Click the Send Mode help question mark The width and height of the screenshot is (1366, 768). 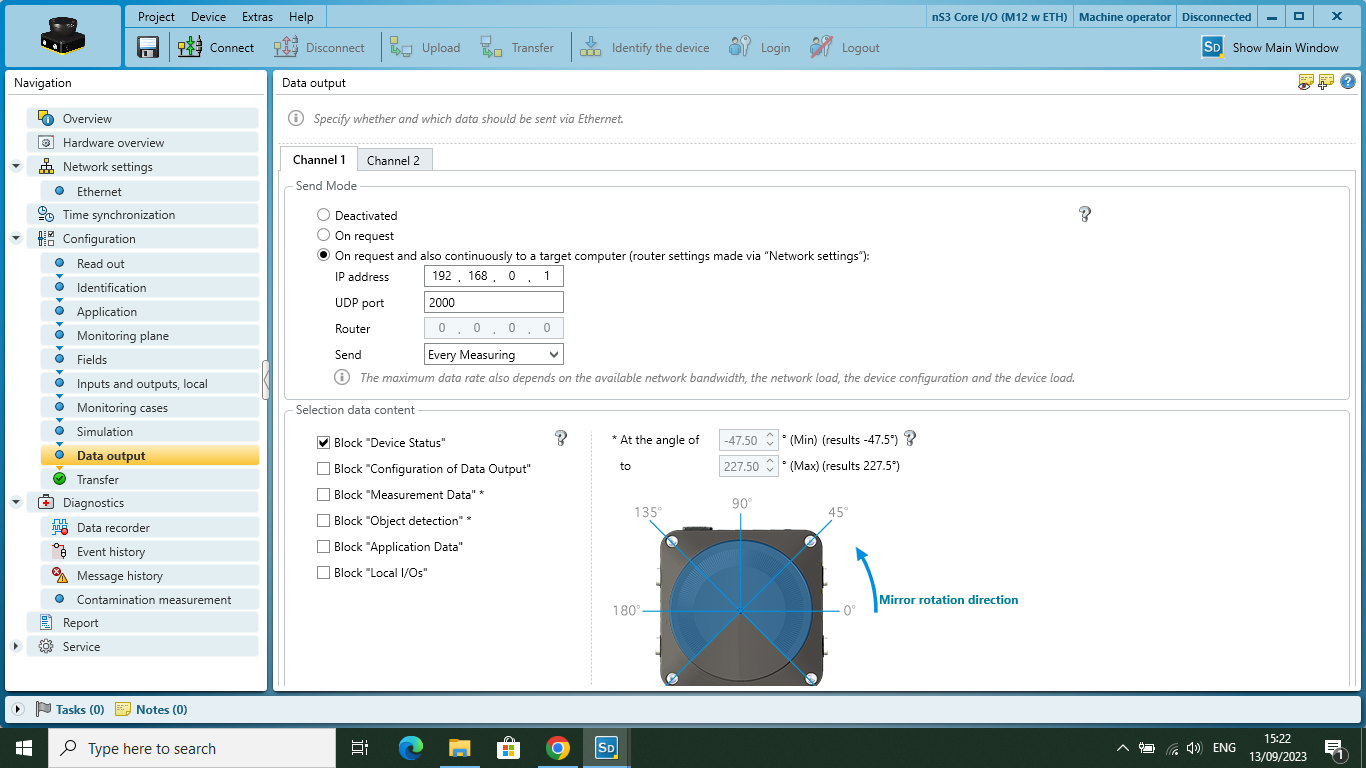1085,214
